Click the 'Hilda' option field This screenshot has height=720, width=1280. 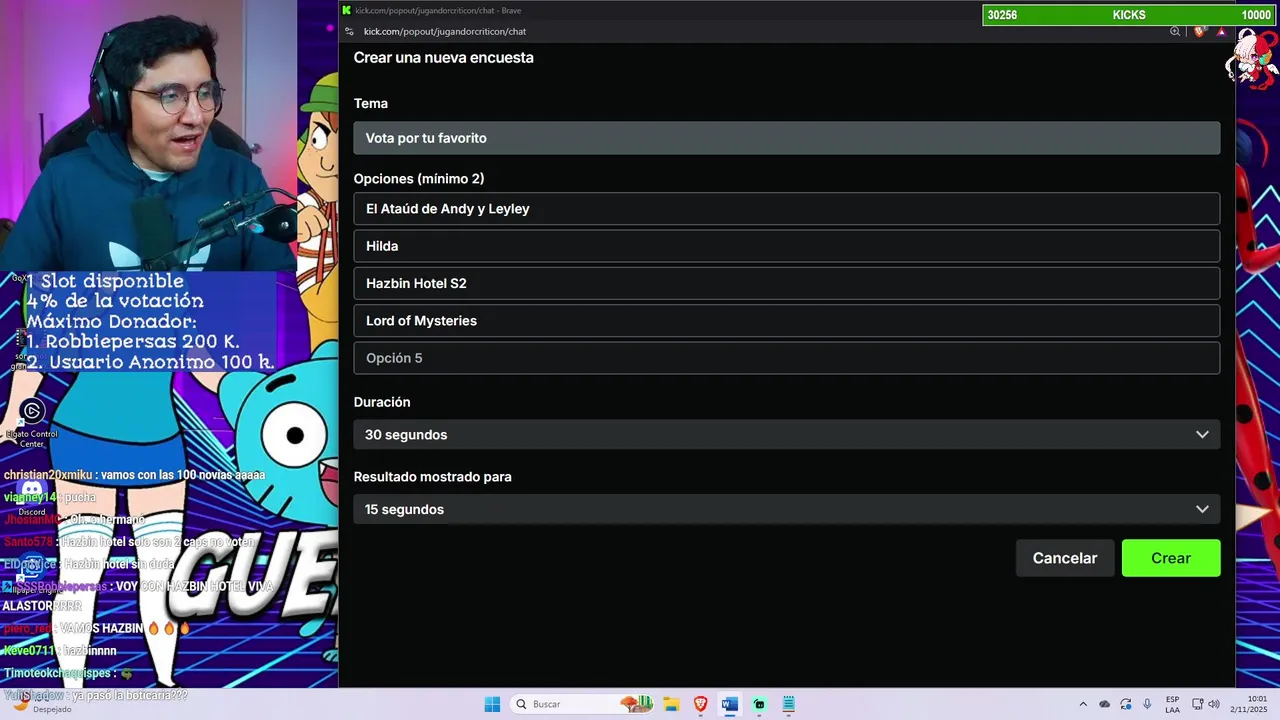pos(786,246)
